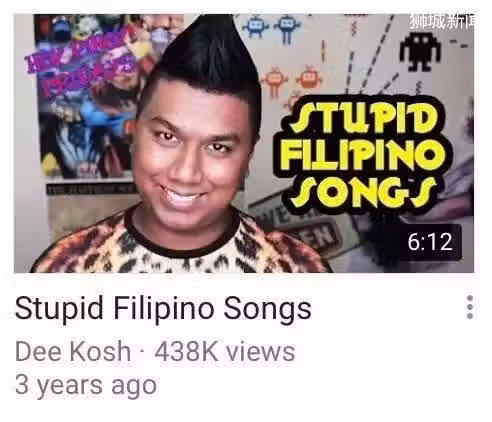Click the Chinese watermark at thumbnail corner
492x422 pixels.
tap(442, 21)
